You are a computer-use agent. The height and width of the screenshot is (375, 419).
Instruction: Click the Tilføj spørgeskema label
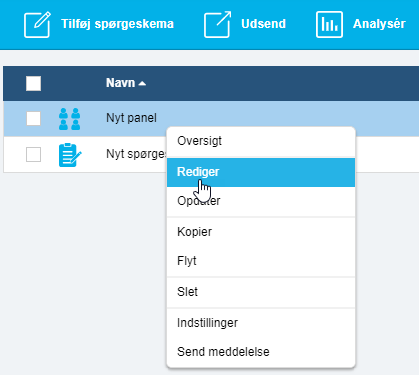[117, 24]
